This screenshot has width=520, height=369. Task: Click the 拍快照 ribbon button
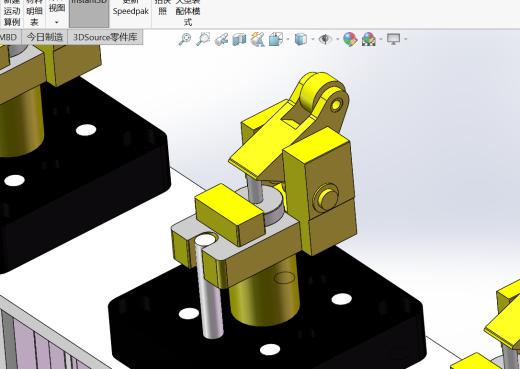[163, 9]
